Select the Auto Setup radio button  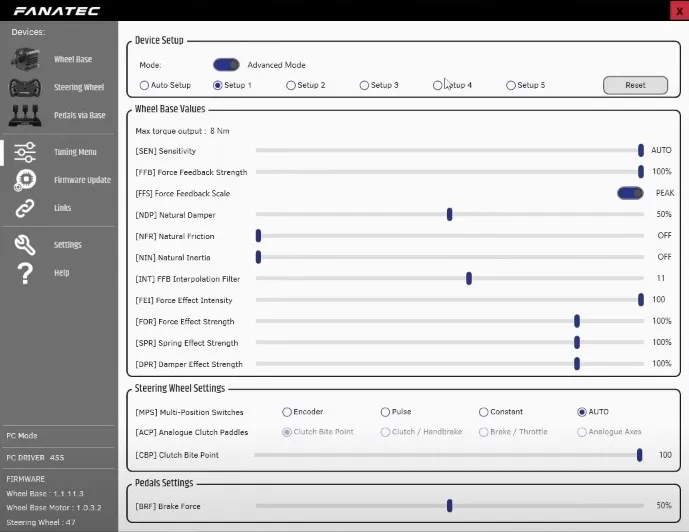coord(144,85)
